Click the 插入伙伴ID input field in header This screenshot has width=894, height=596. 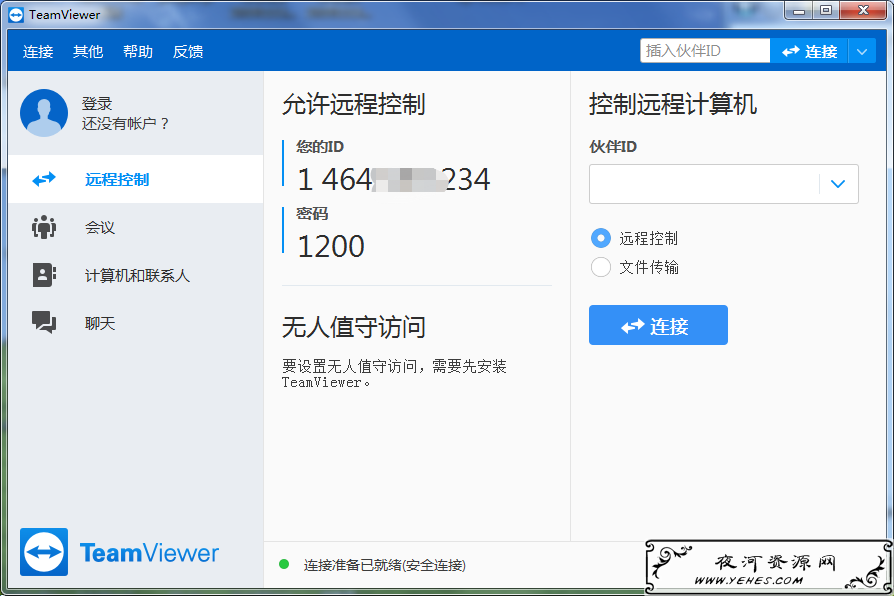click(705, 51)
